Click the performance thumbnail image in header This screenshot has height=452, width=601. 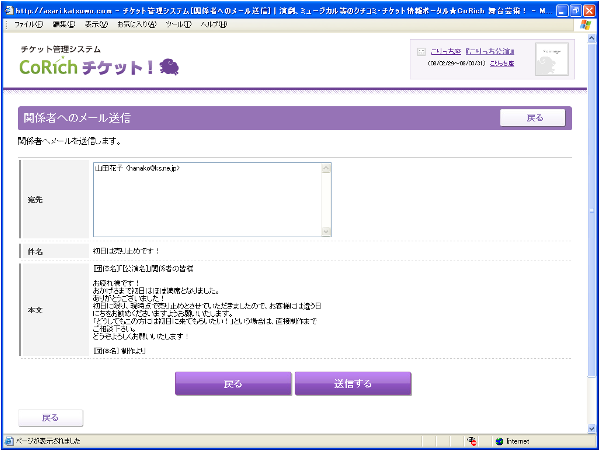[x=551, y=60]
